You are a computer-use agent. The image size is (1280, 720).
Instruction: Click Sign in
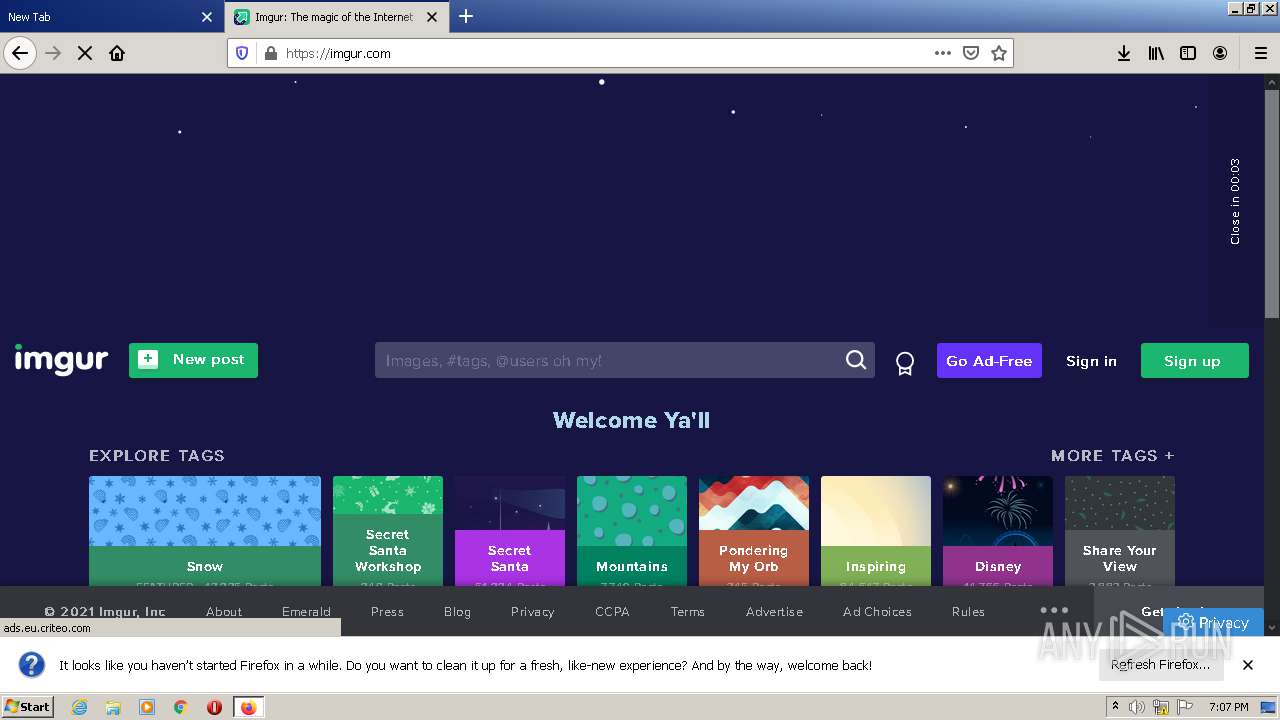(x=1091, y=361)
